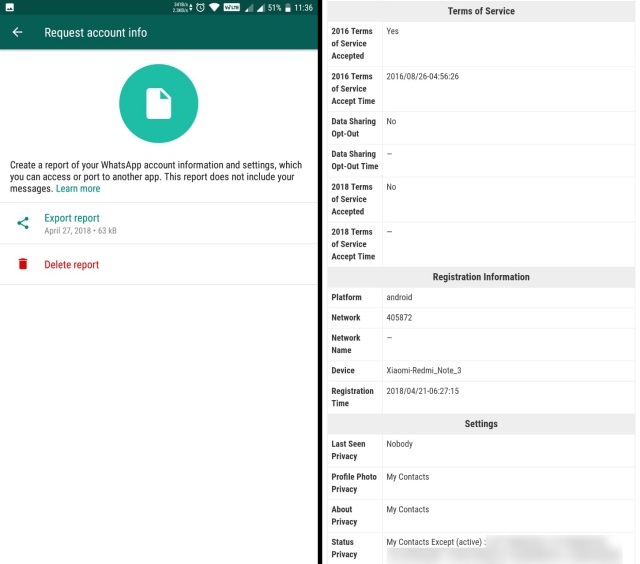The width and height of the screenshot is (640, 564).
Task: Click the Terms of Service section header
Action: (481, 11)
